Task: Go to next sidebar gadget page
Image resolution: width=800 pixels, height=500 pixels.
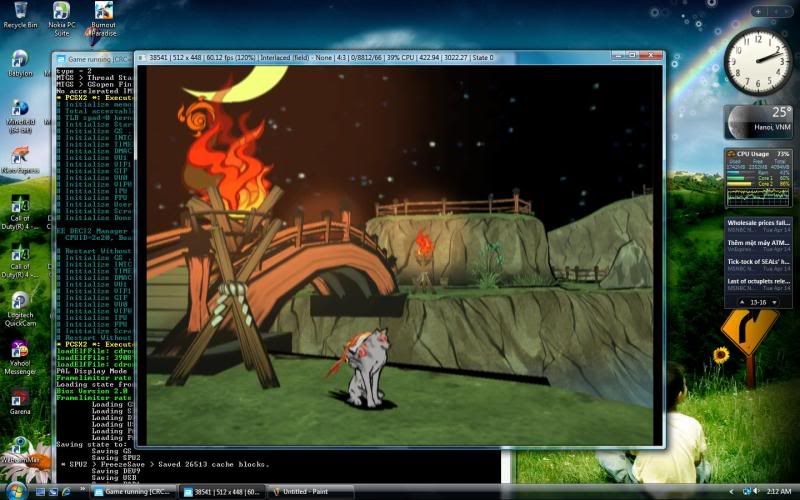Action: [786, 12]
